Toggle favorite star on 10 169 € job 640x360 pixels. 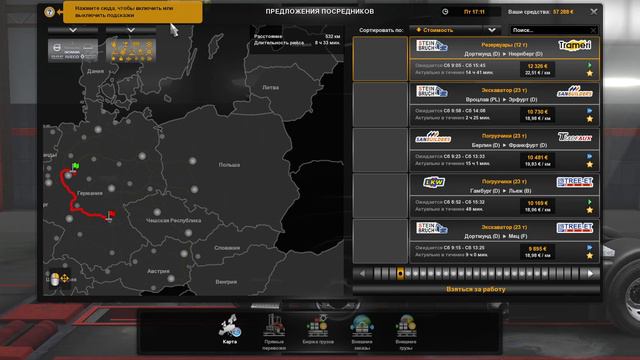(589, 210)
